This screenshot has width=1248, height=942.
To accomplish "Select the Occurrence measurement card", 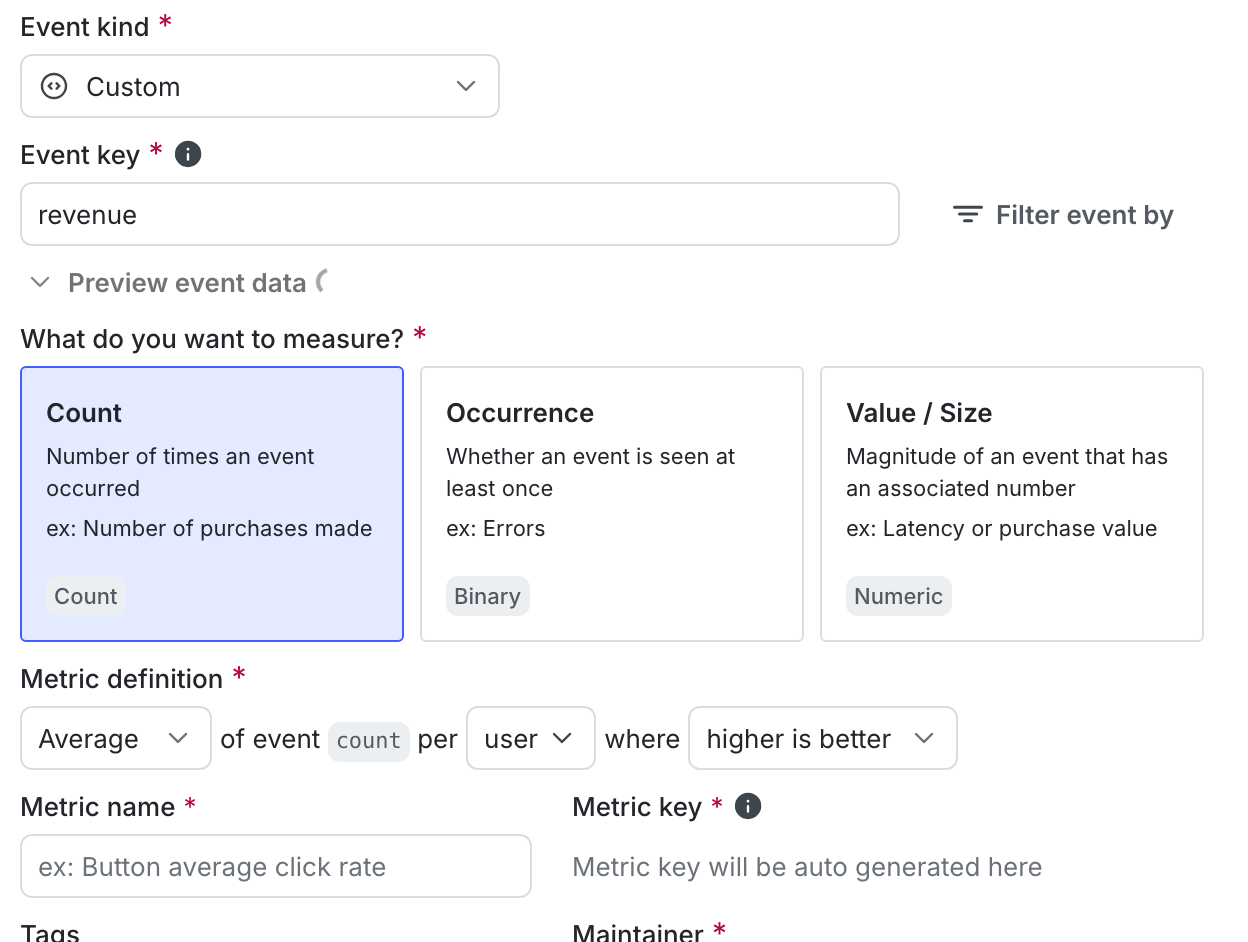I will tap(611, 503).
